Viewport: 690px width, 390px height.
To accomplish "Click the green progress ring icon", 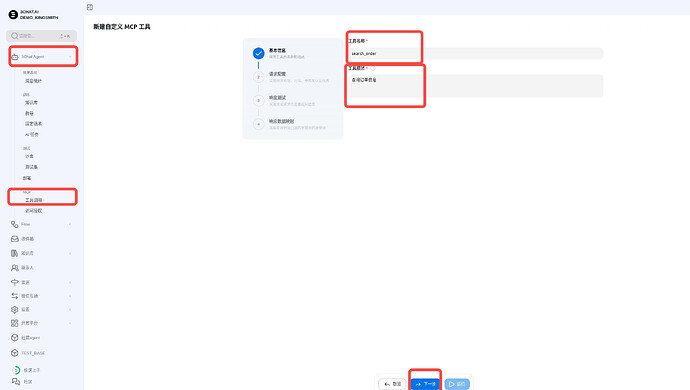I will 16,370.
